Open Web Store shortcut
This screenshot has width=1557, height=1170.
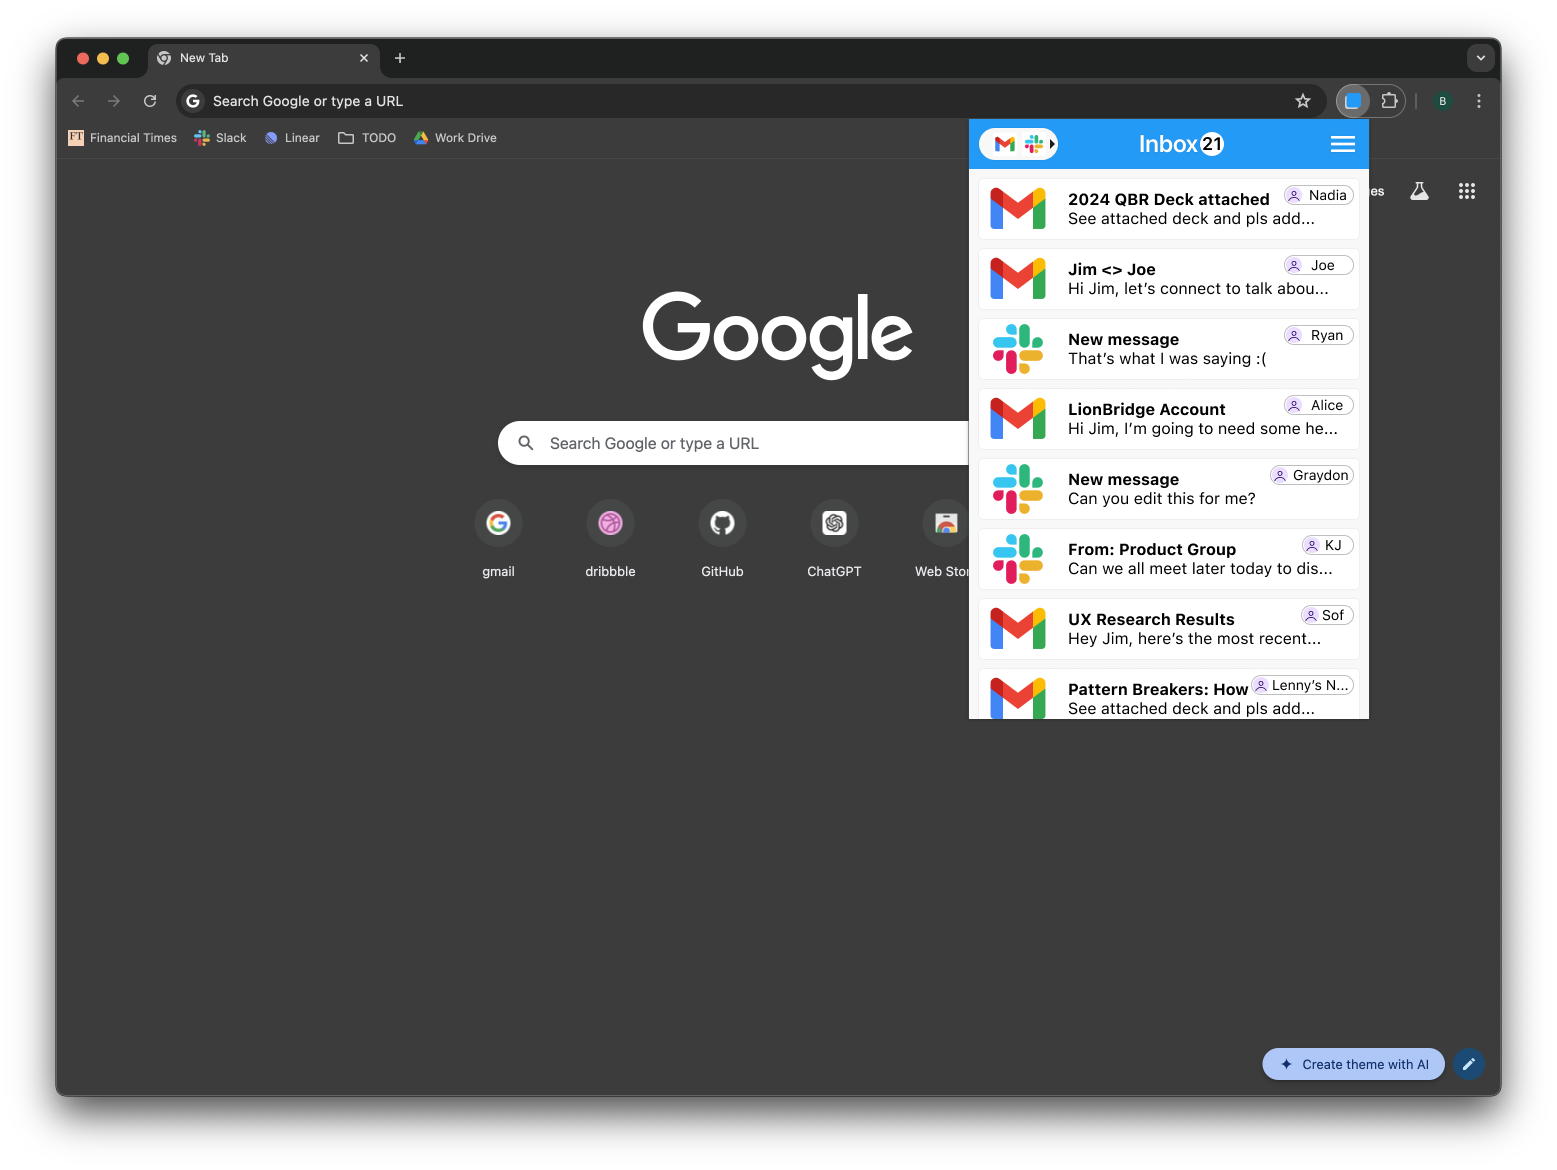(944, 539)
